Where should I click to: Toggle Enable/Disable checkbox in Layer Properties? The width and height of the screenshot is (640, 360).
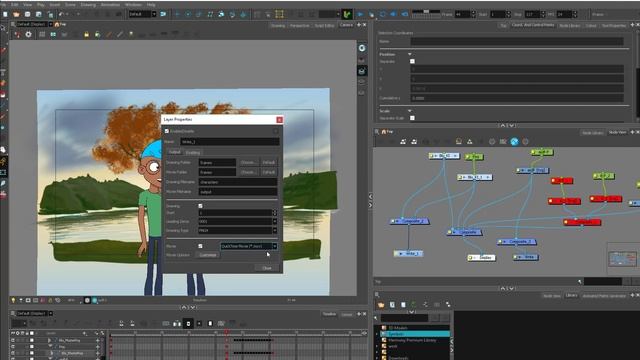pyautogui.click(x=167, y=131)
